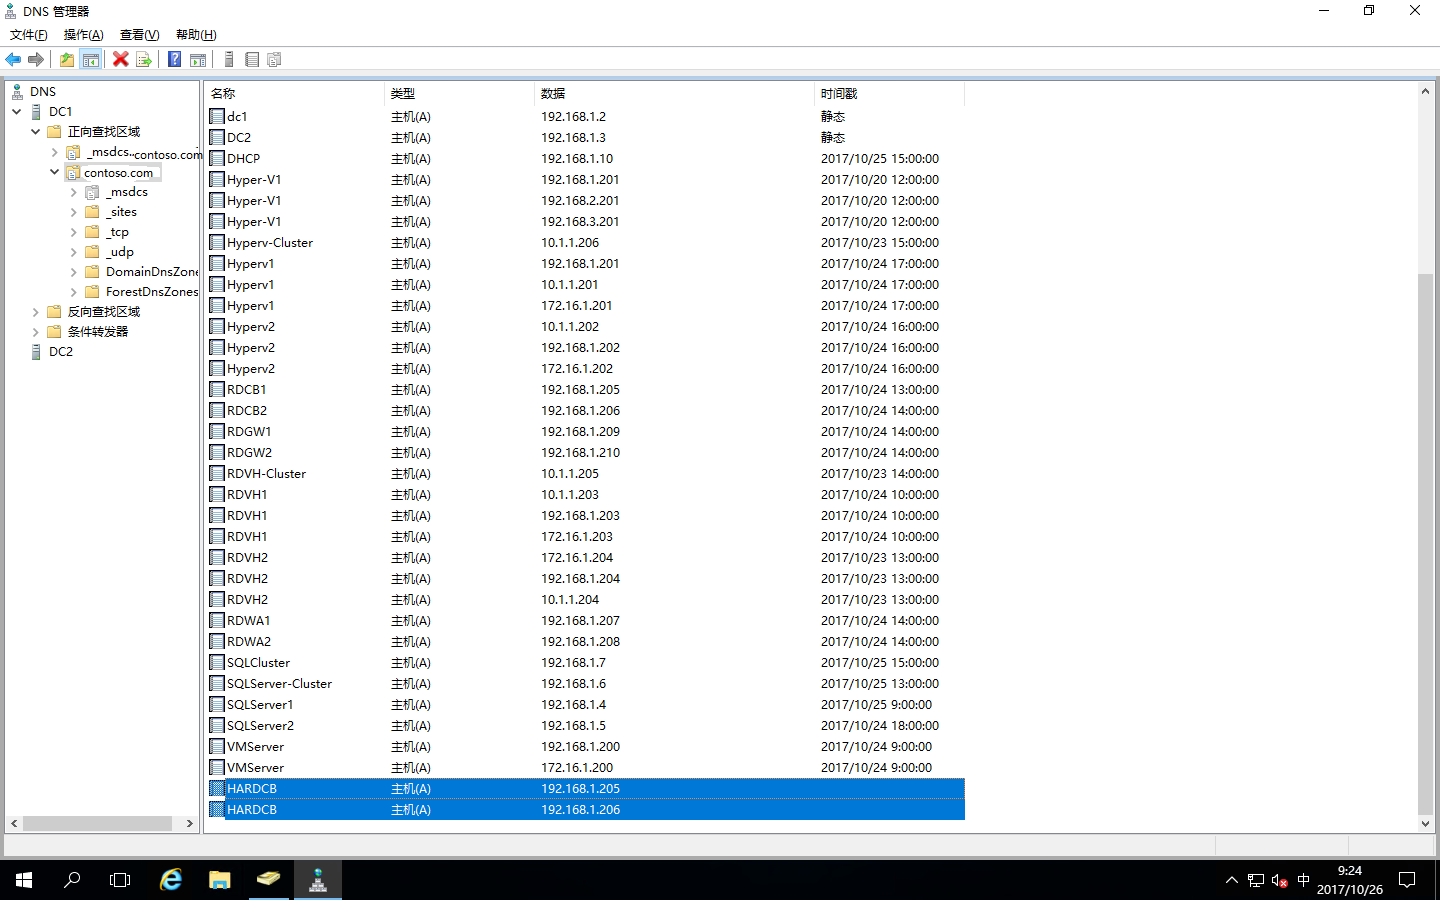Open the 文件(F) menu

tap(29, 35)
